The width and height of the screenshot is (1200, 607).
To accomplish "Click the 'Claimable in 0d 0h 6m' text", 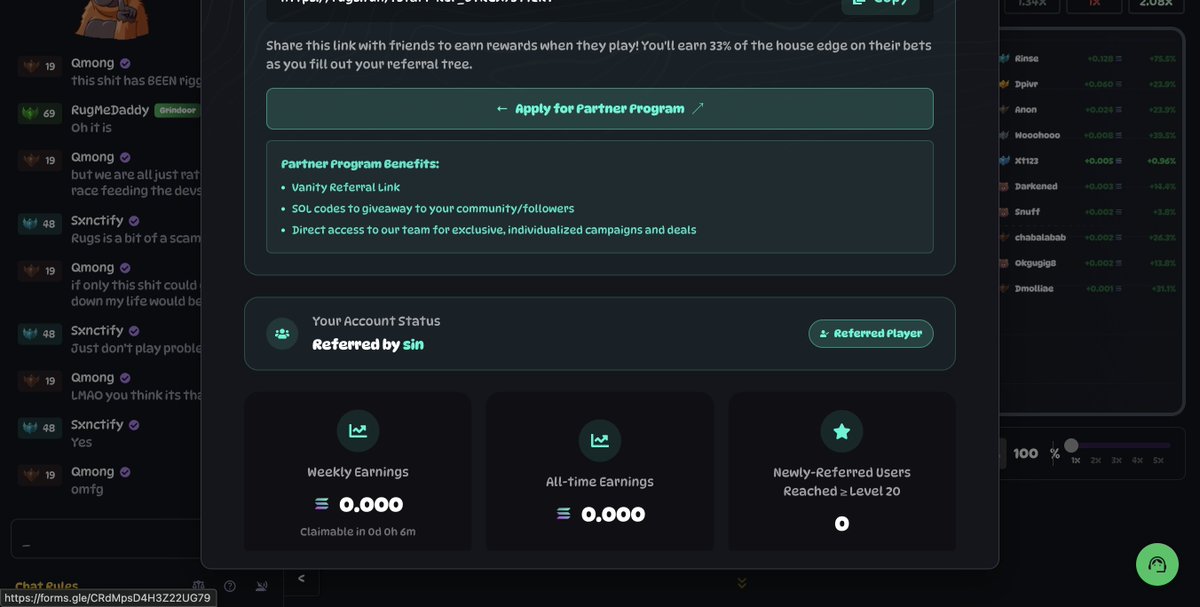I will (x=358, y=532).
